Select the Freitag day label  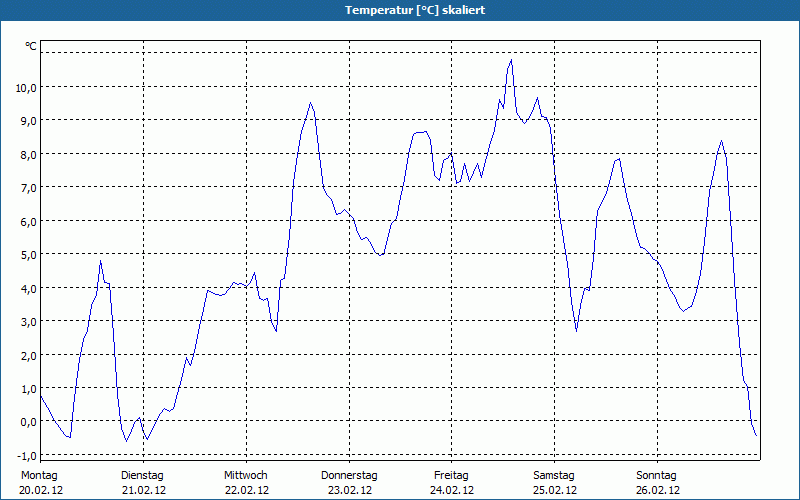(x=451, y=475)
